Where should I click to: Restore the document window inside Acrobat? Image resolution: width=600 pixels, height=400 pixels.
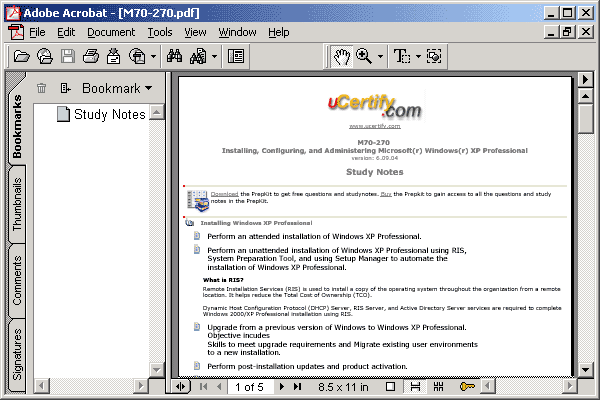(567, 32)
